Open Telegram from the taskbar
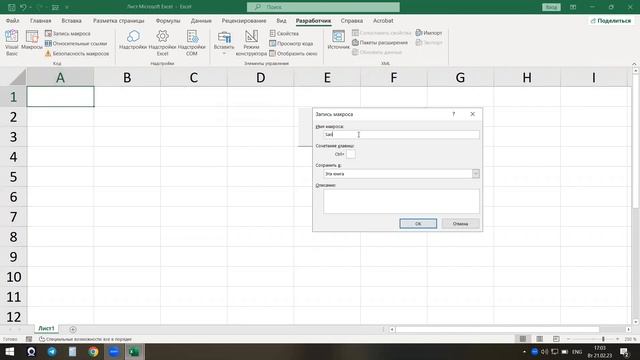The width and height of the screenshot is (640, 360). point(52,351)
